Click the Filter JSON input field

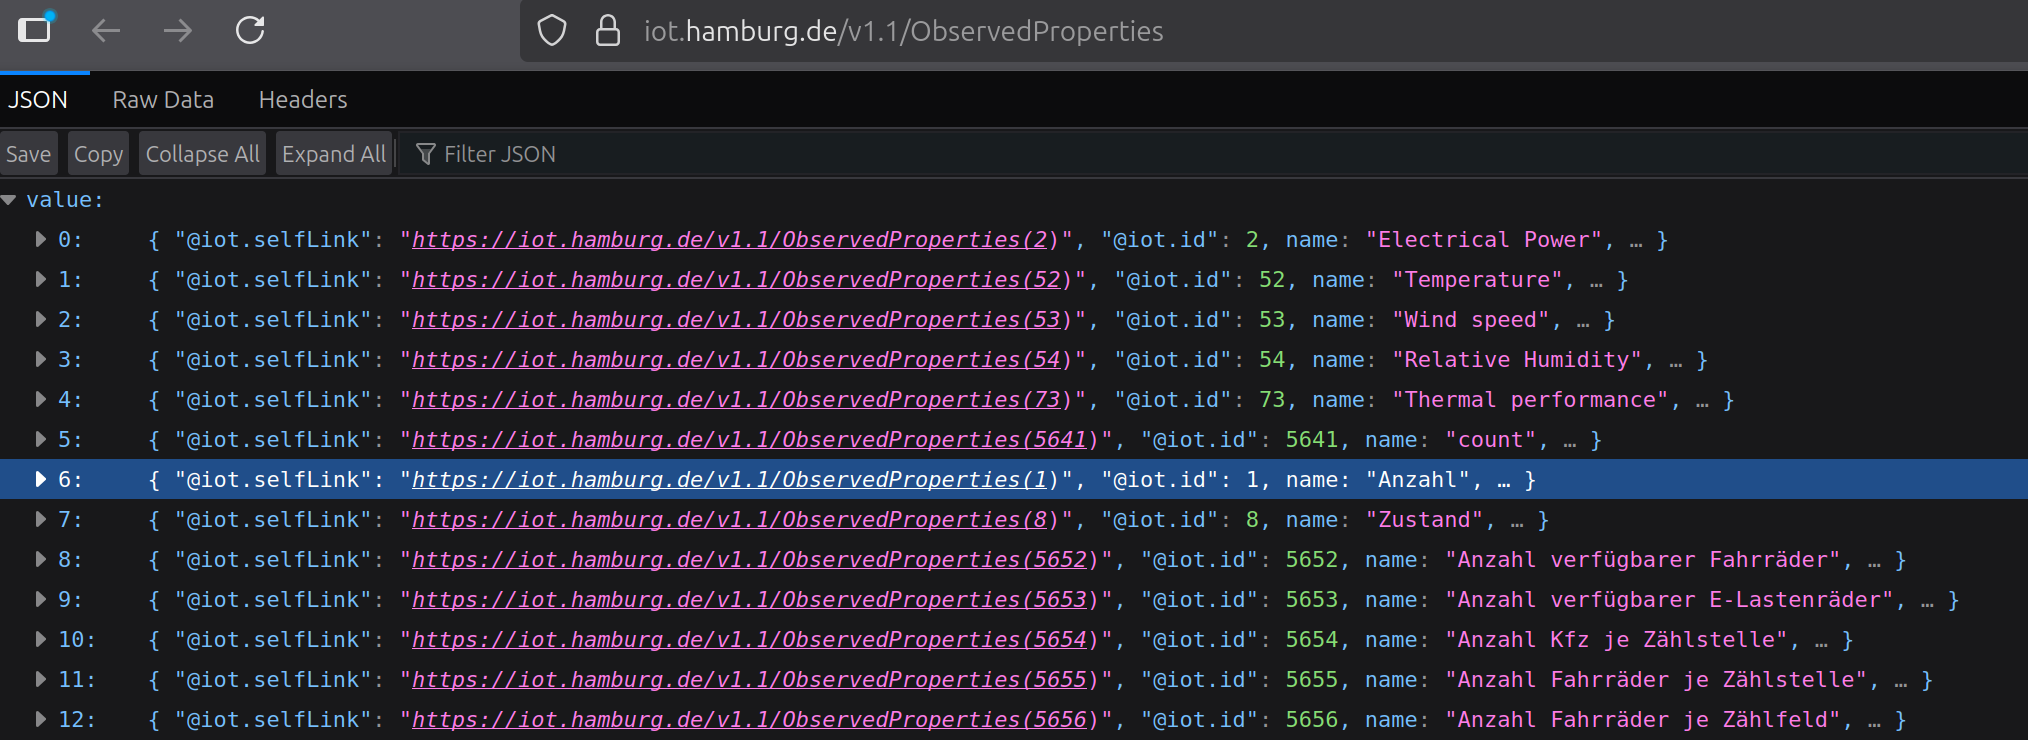[700, 154]
